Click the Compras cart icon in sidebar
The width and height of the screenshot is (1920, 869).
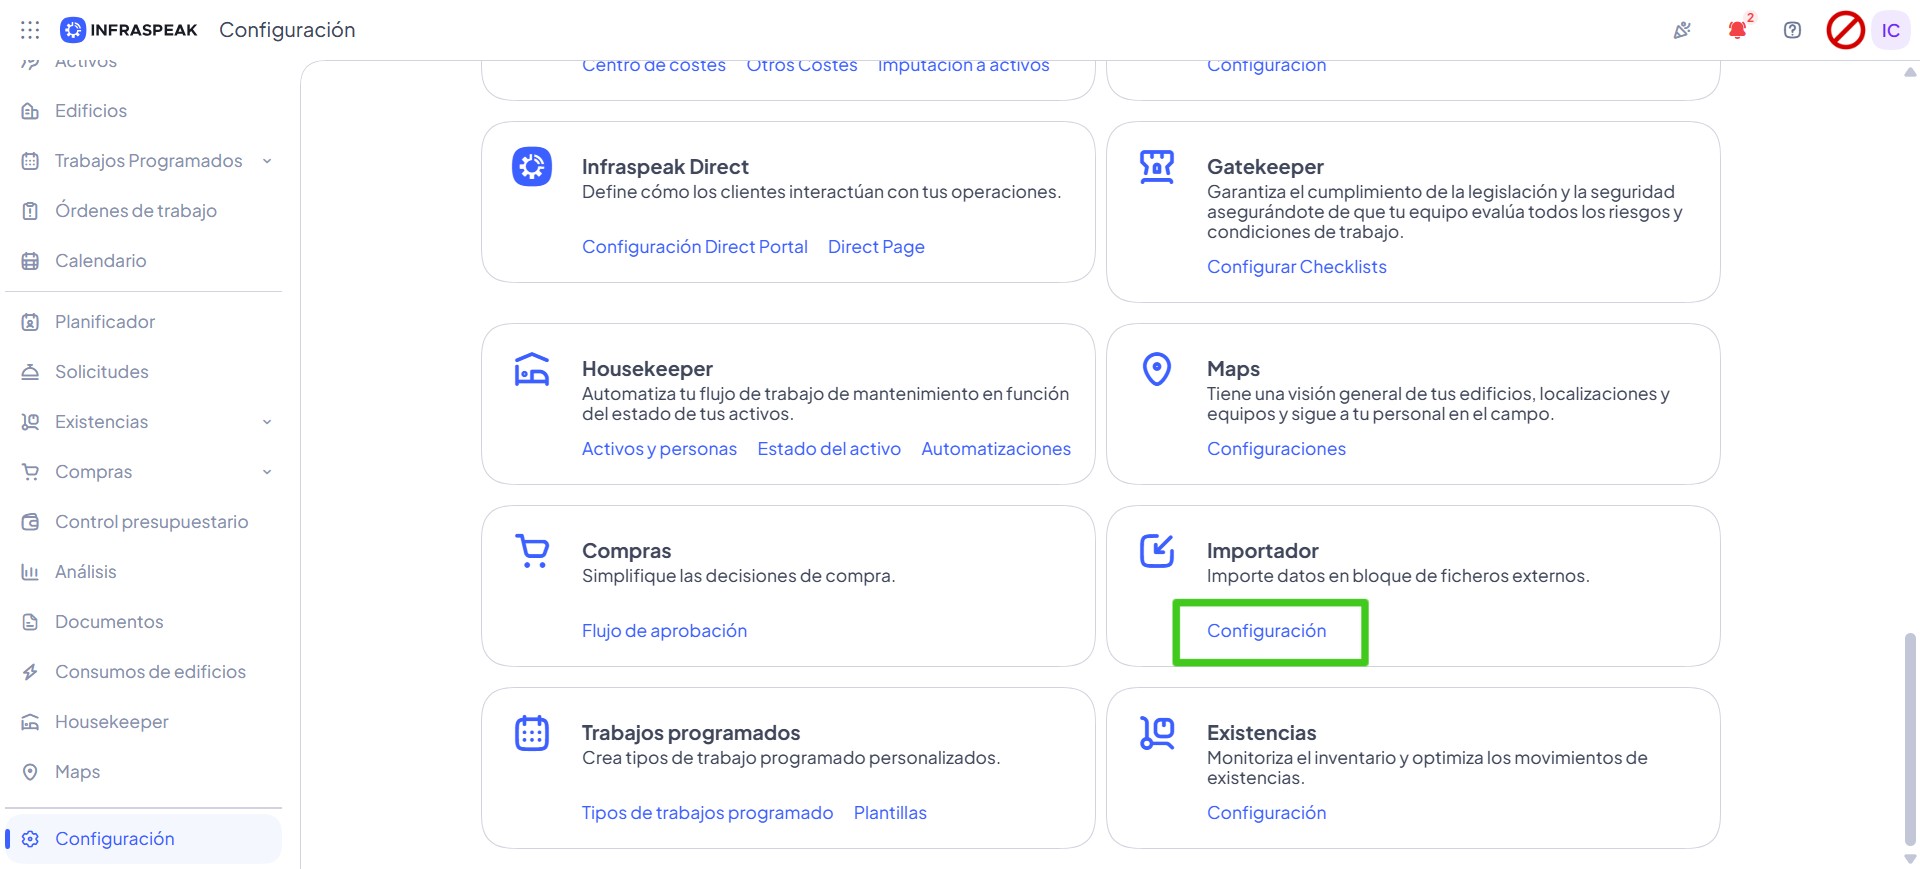pos(30,472)
